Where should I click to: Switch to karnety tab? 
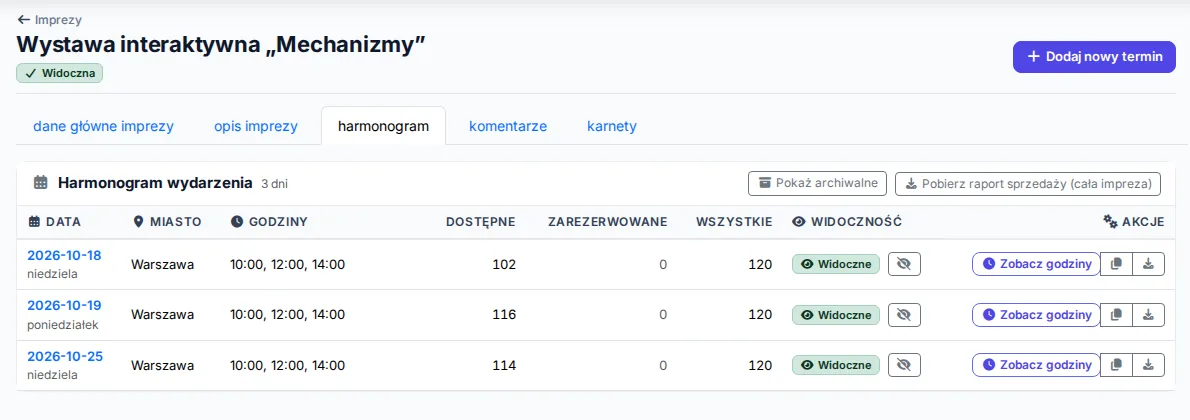[612, 126]
